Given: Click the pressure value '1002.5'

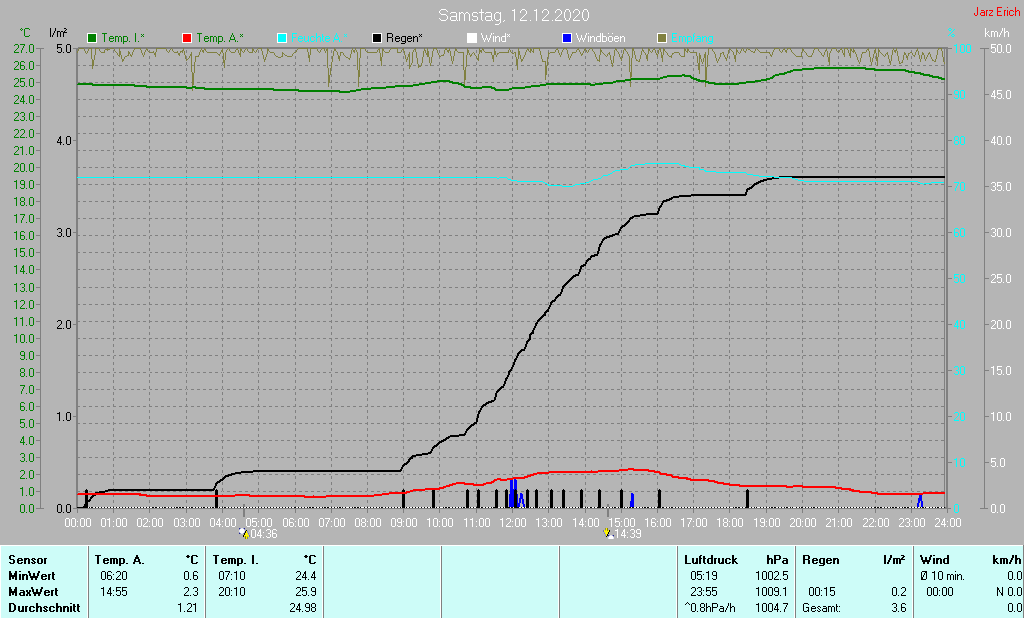Looking at the screenshot, I should (771, 576).
